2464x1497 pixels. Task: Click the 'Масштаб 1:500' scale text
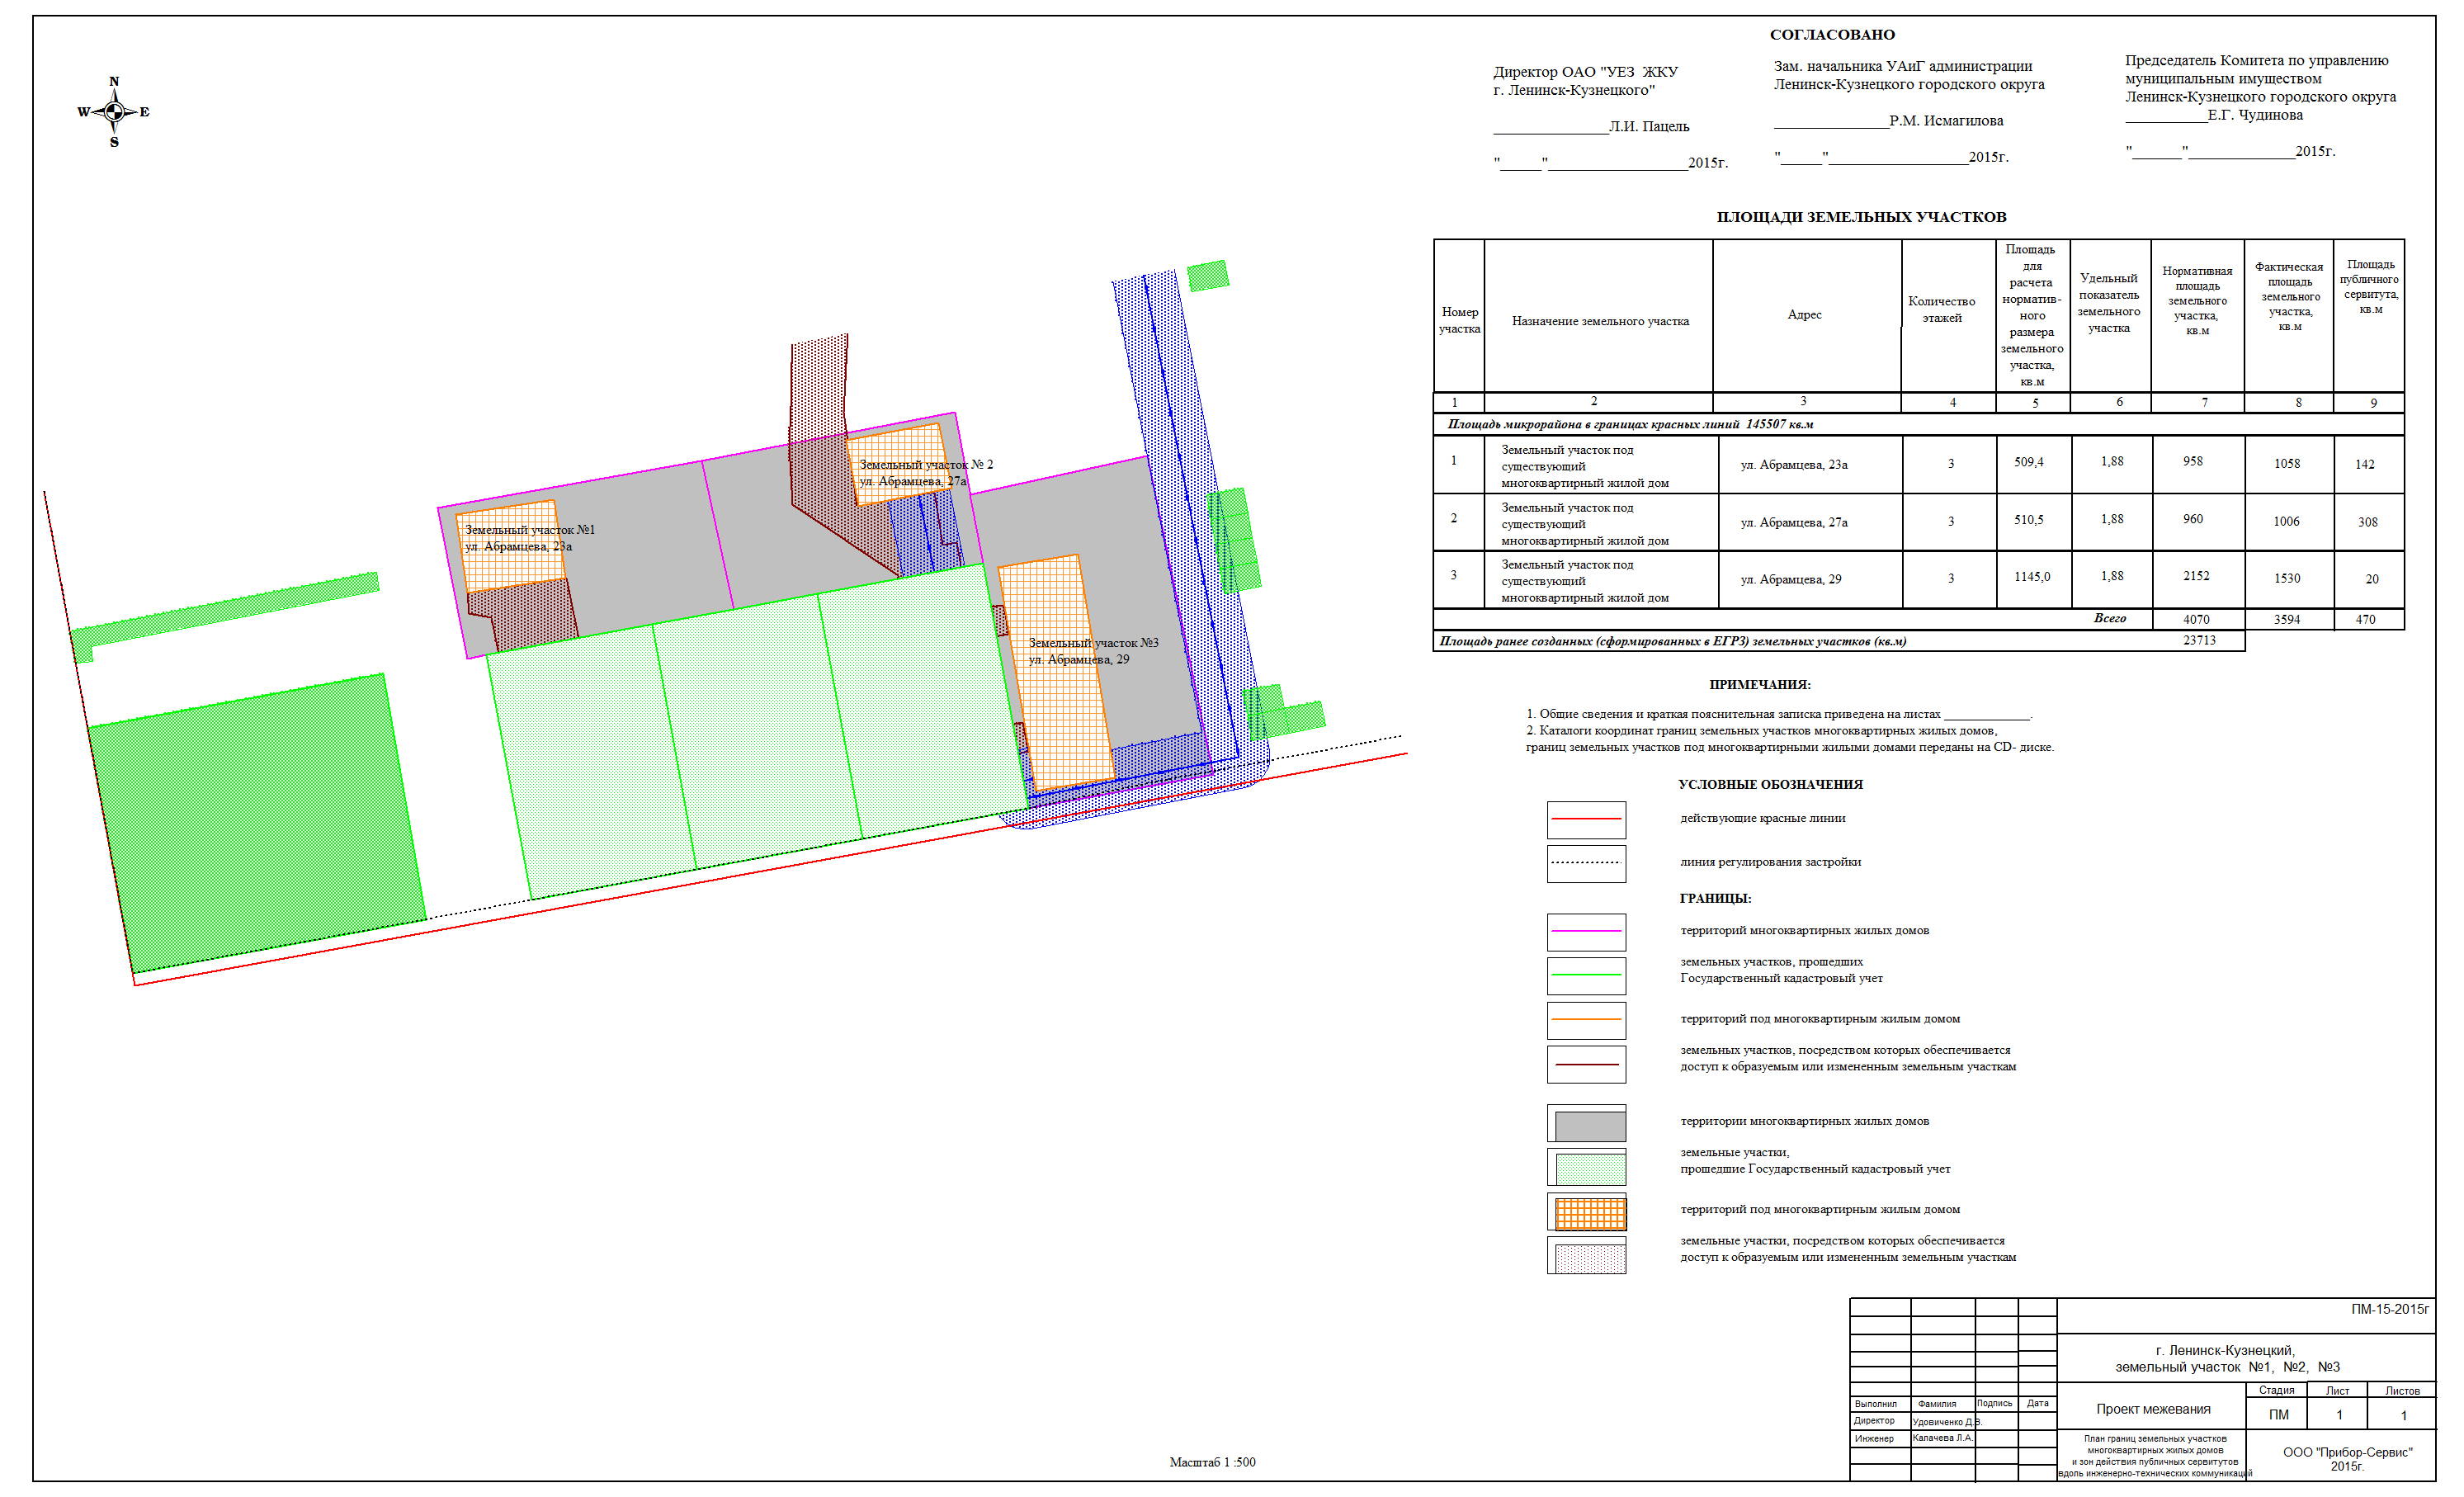tap(1211, 1462)
